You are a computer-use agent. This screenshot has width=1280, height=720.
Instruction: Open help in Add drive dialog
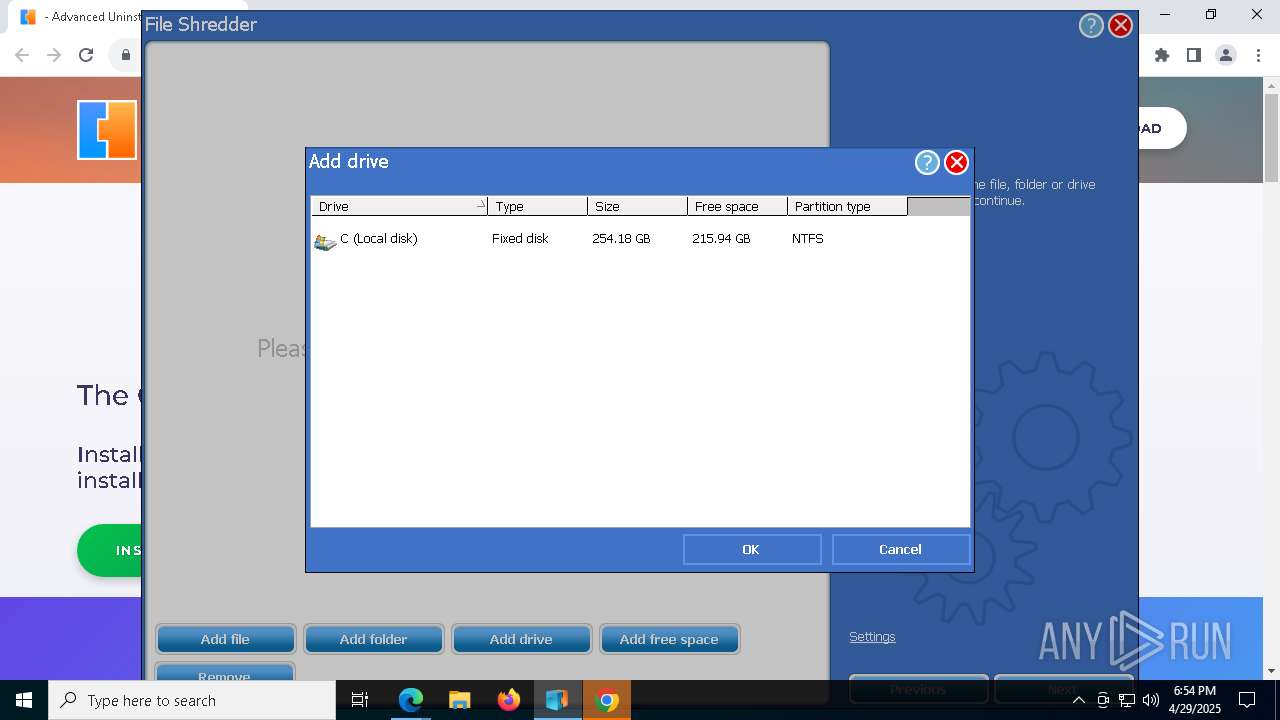click(927, 162)
